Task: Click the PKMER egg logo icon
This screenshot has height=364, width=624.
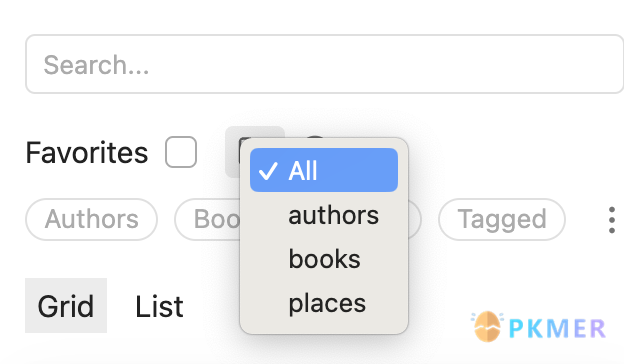Action: pos(487,327)
